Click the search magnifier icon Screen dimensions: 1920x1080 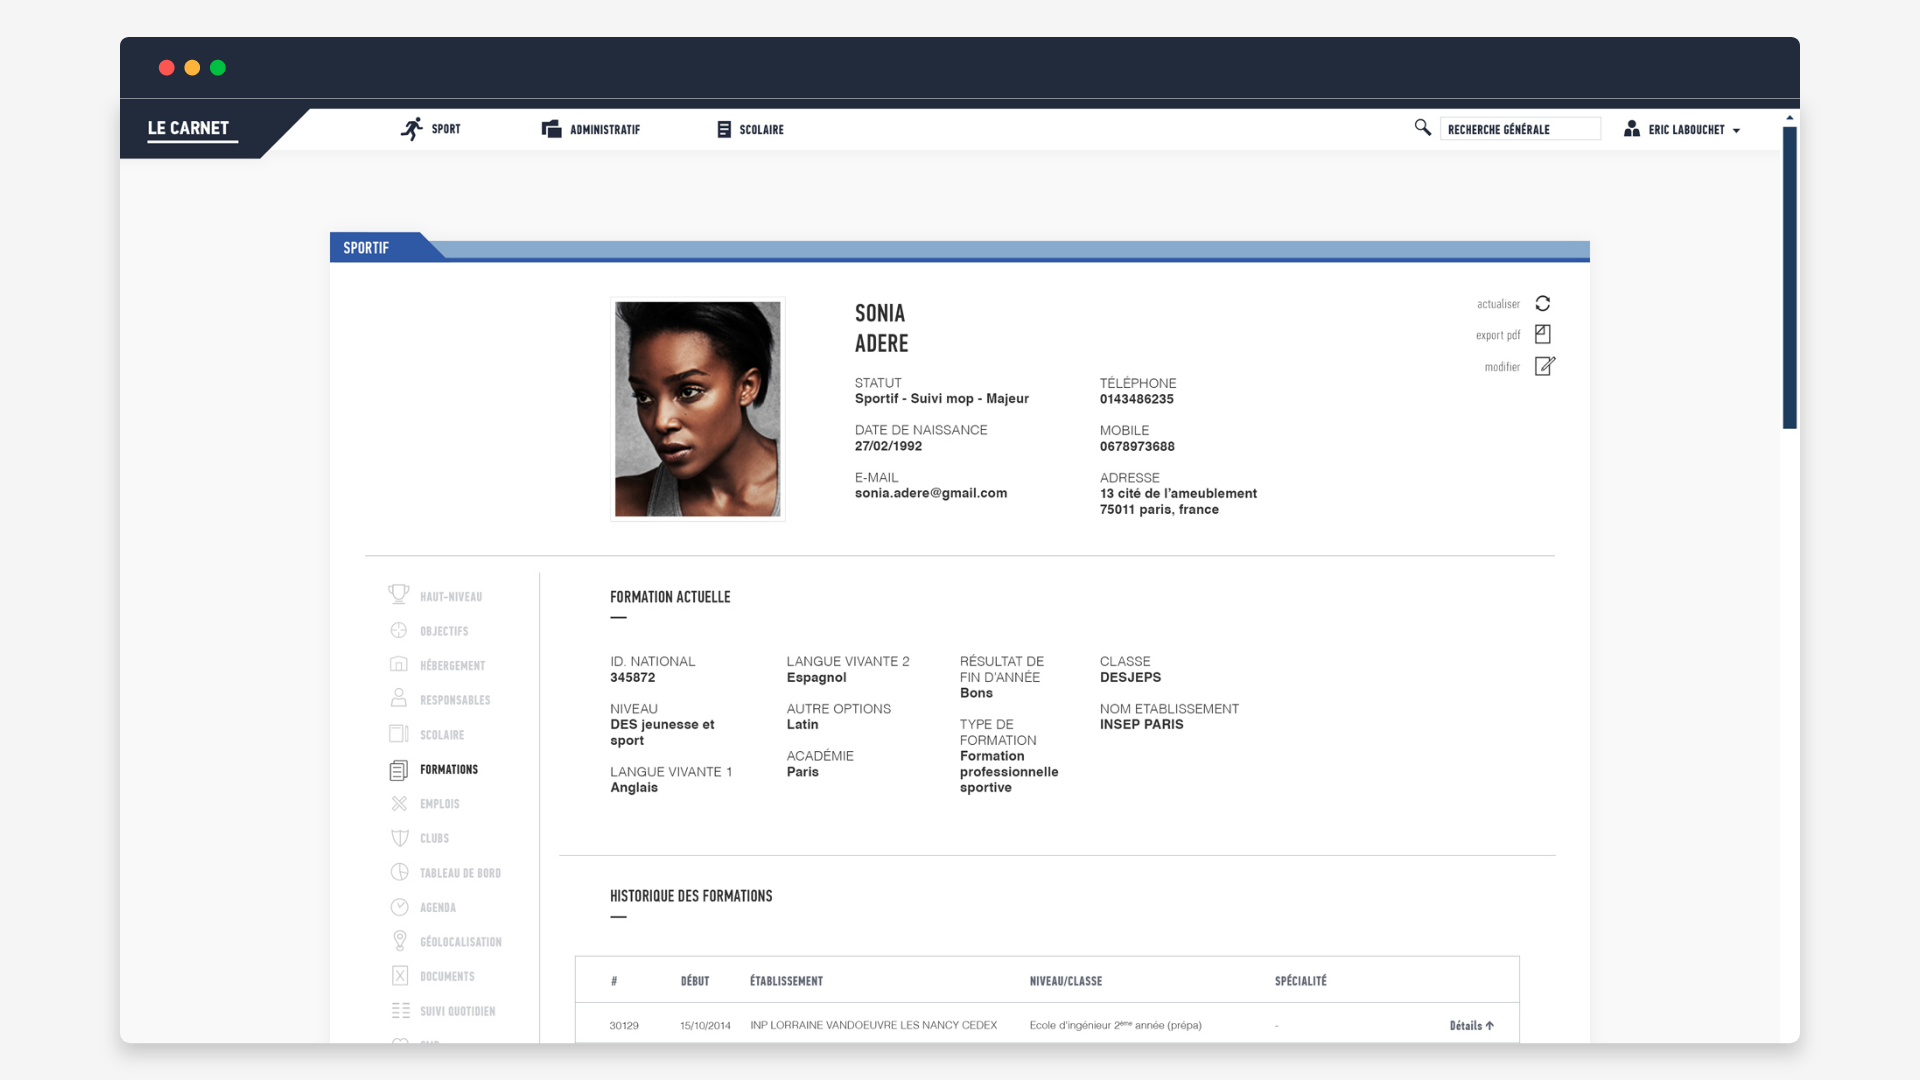tap(1422, 128)
